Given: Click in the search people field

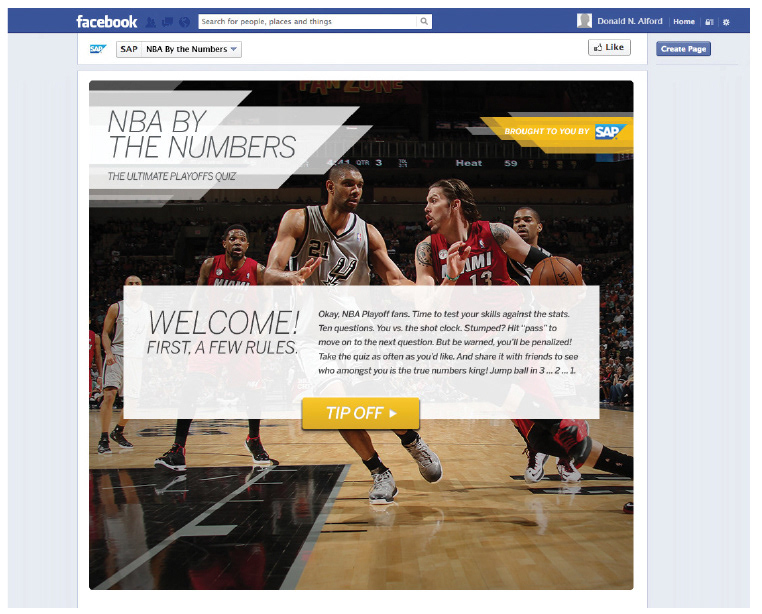Looking at the screenshot, I should coord(307,21).
